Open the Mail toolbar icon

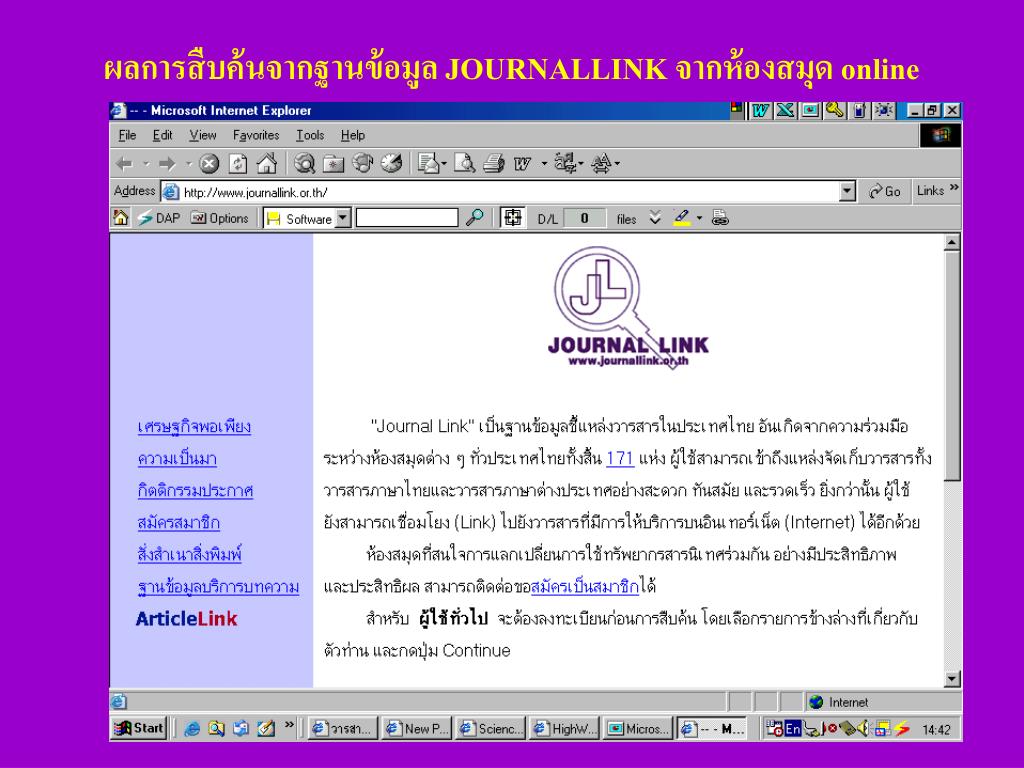(x=428, y=163)
